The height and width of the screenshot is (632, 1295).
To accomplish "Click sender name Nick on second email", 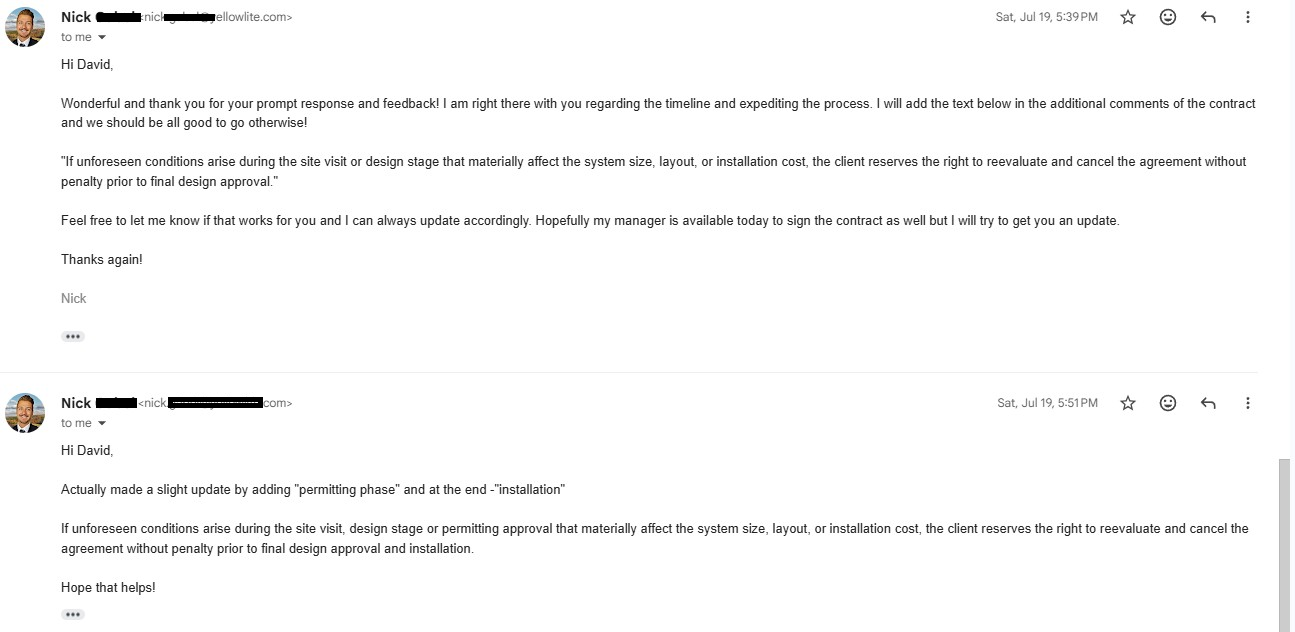I will [76, 403].
